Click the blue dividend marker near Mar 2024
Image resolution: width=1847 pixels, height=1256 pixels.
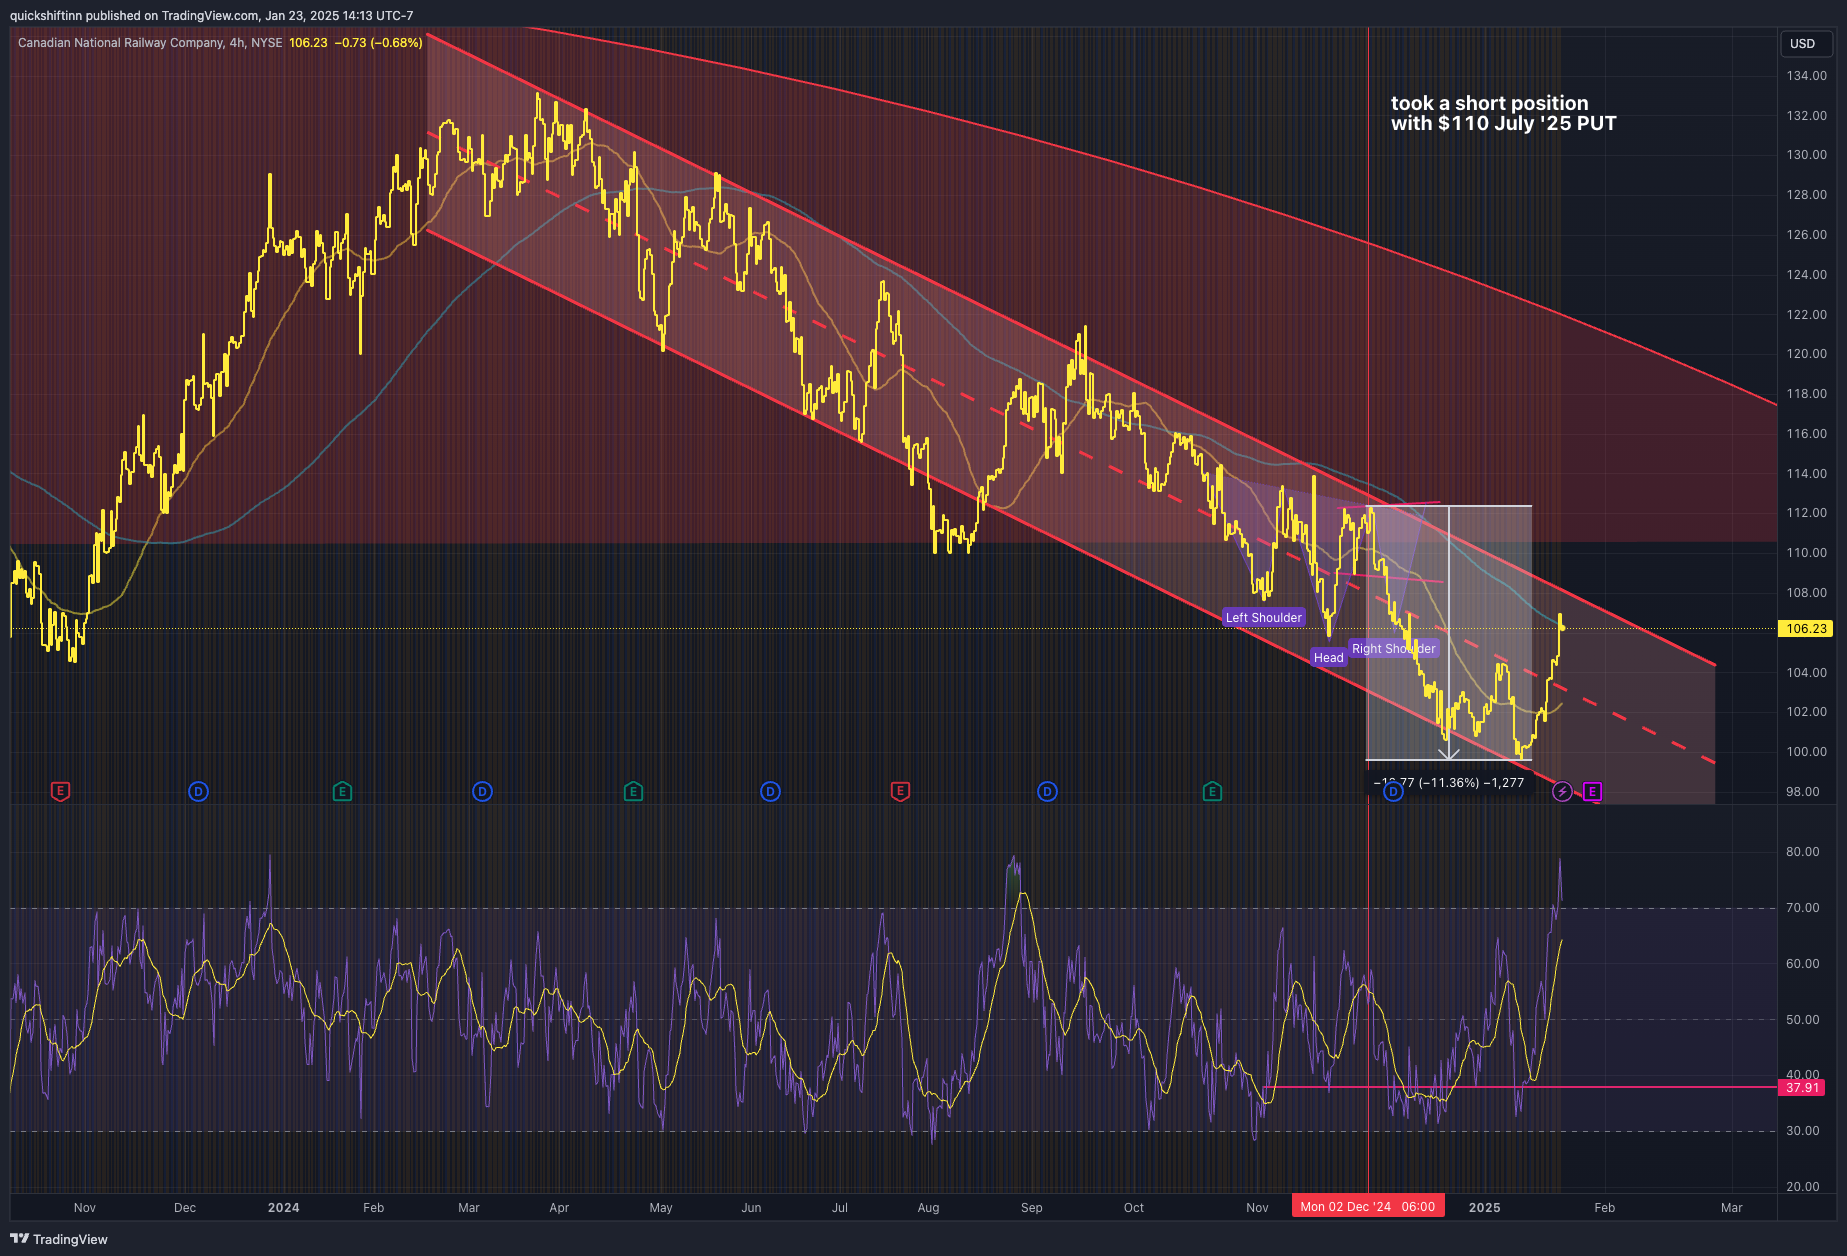coord(482,792)
